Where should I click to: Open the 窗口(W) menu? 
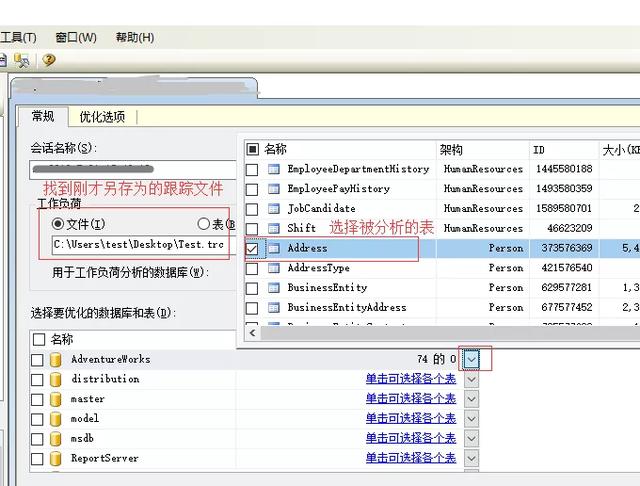click(76, 38)
